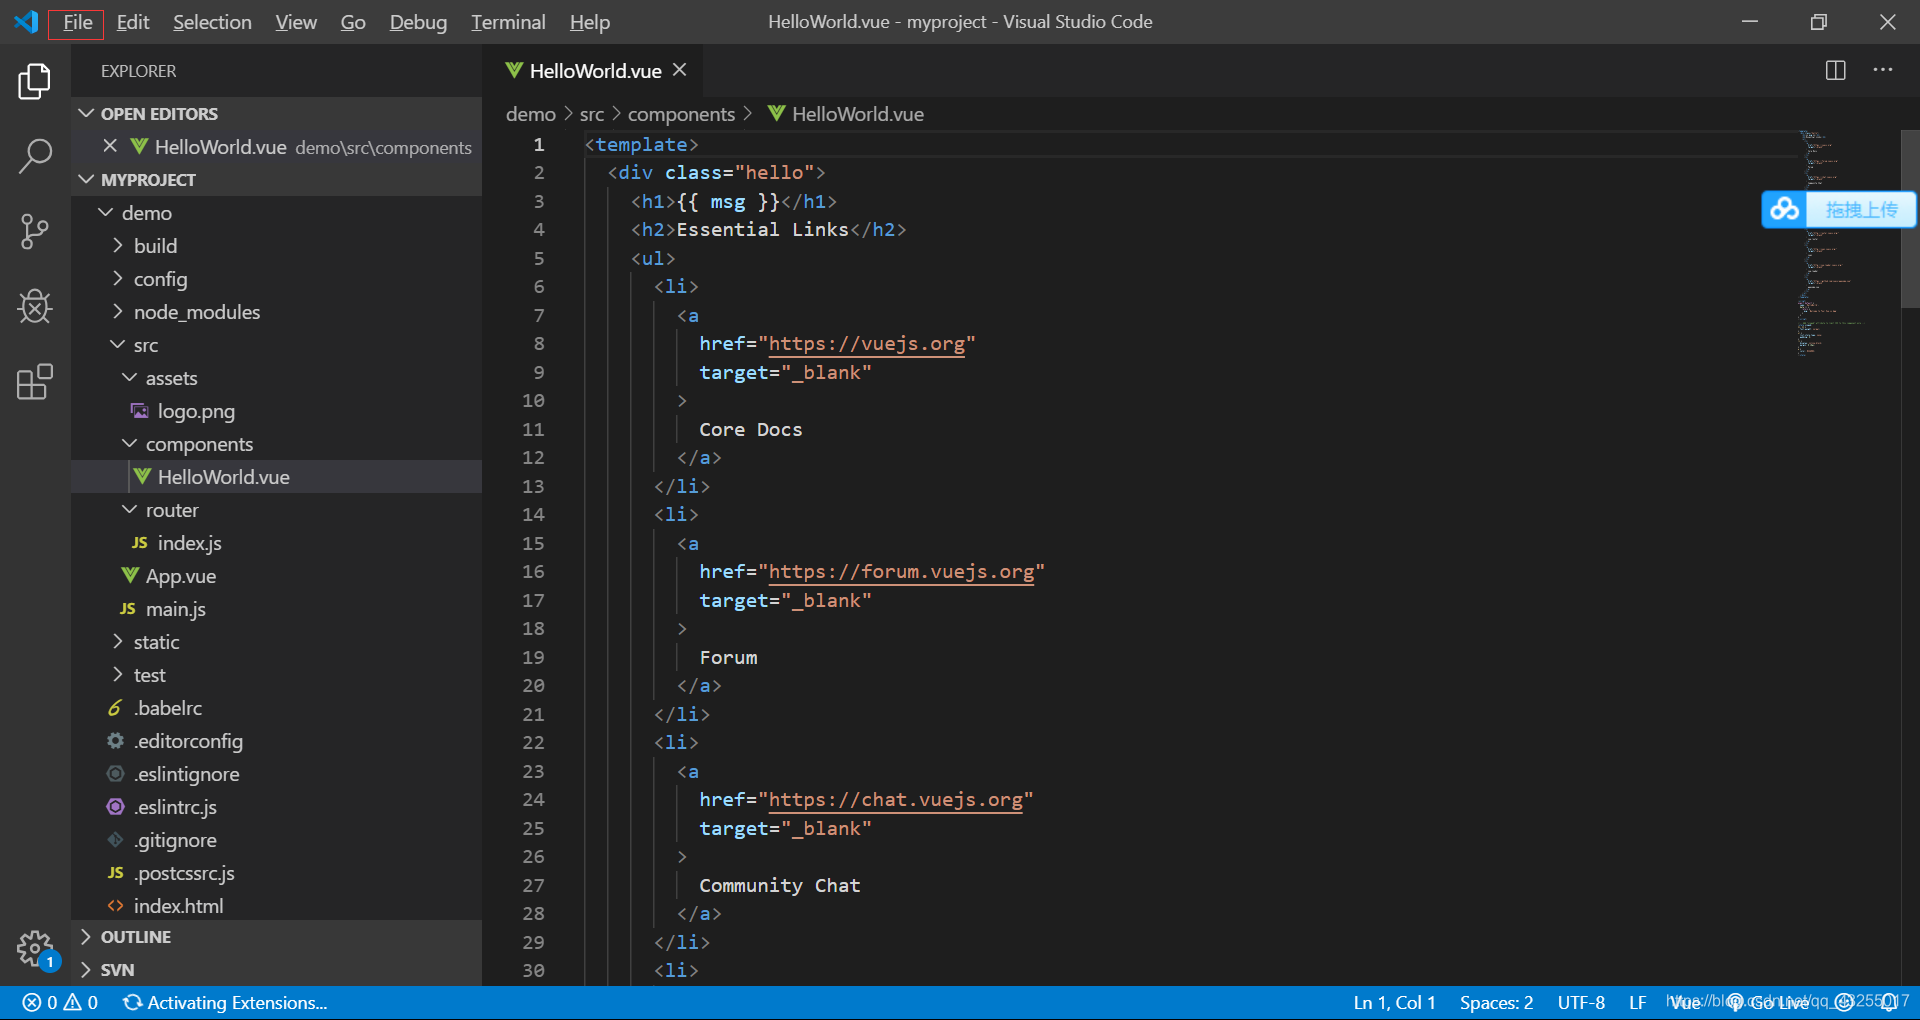This screenshot has width=1920, height=1020.
Task: Expand the Outline section
Action: [276, 936]
